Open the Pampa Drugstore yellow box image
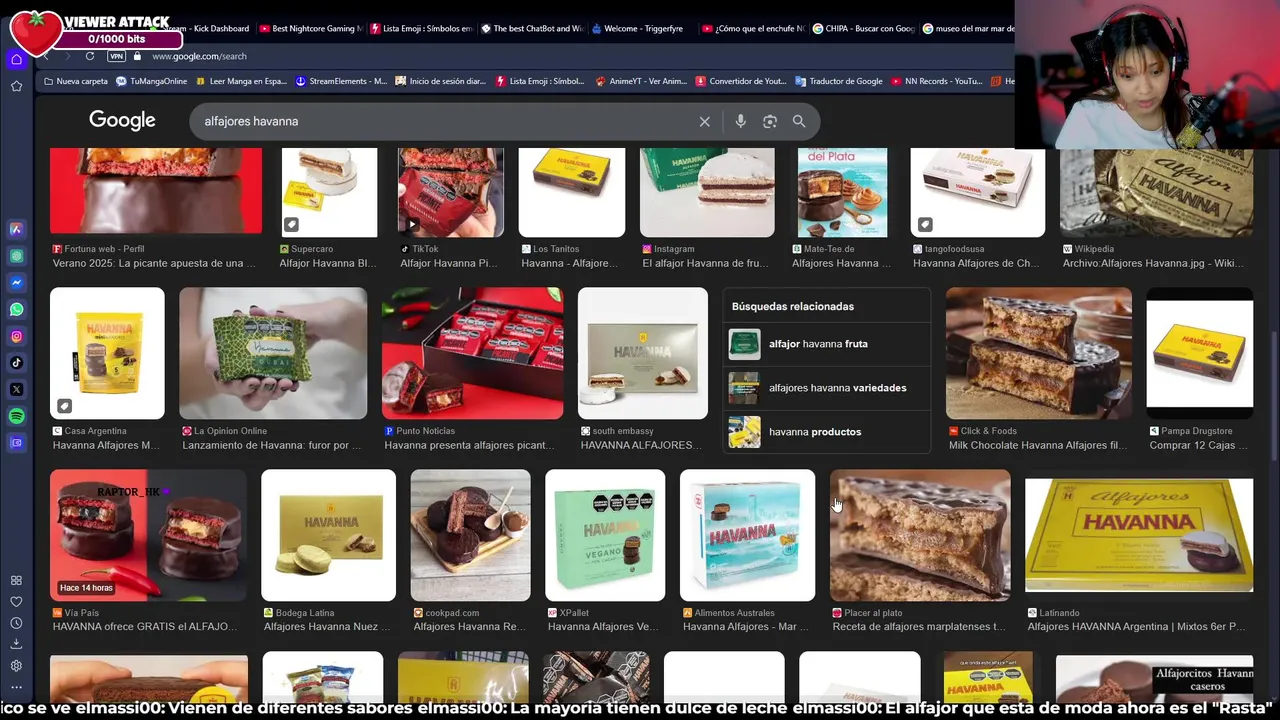Image resolution: width=1280 pixels, height=720 pixels. 1199,353
